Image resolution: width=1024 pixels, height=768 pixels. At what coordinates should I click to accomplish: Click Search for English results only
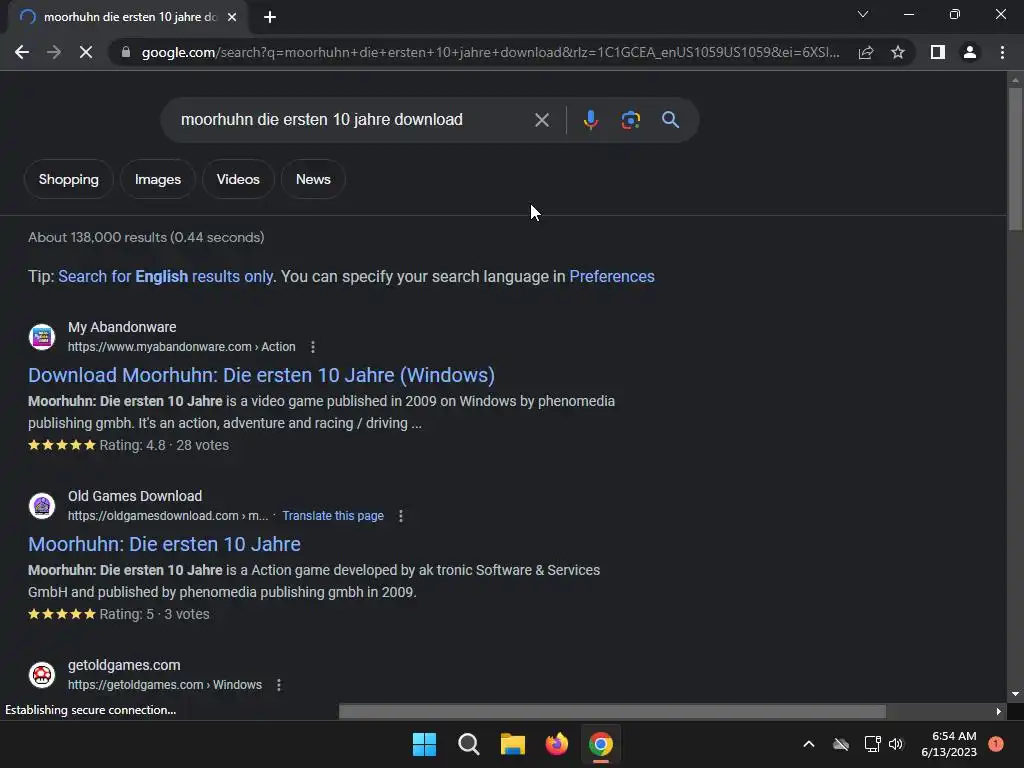click(165, 276)
